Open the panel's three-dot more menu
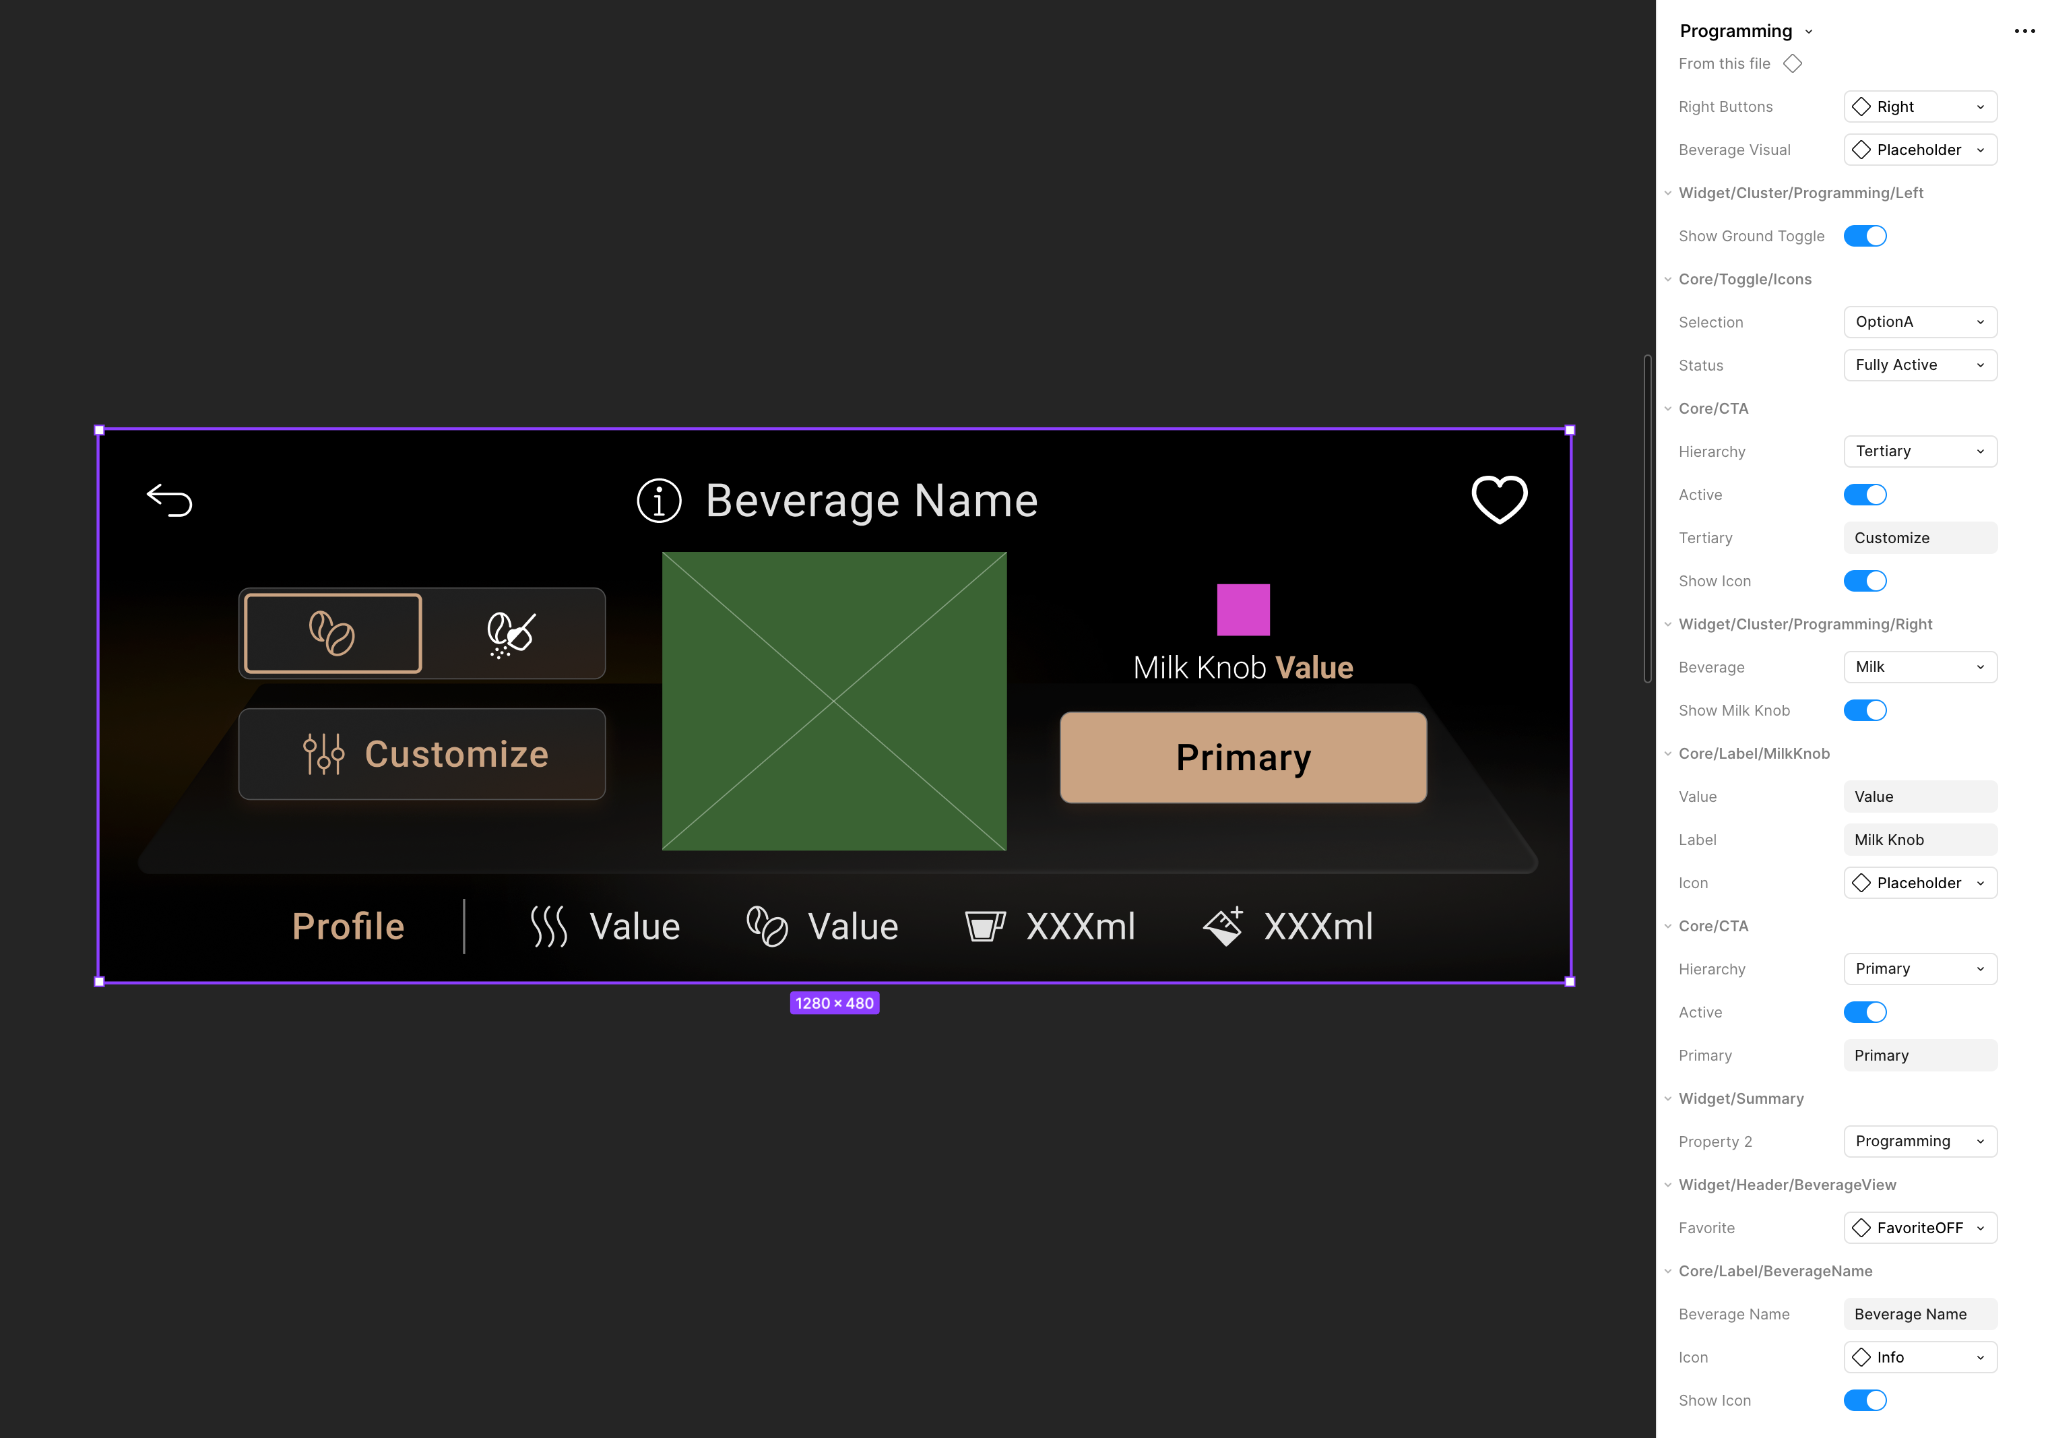2048x1438 pixels. (2024, 31)
